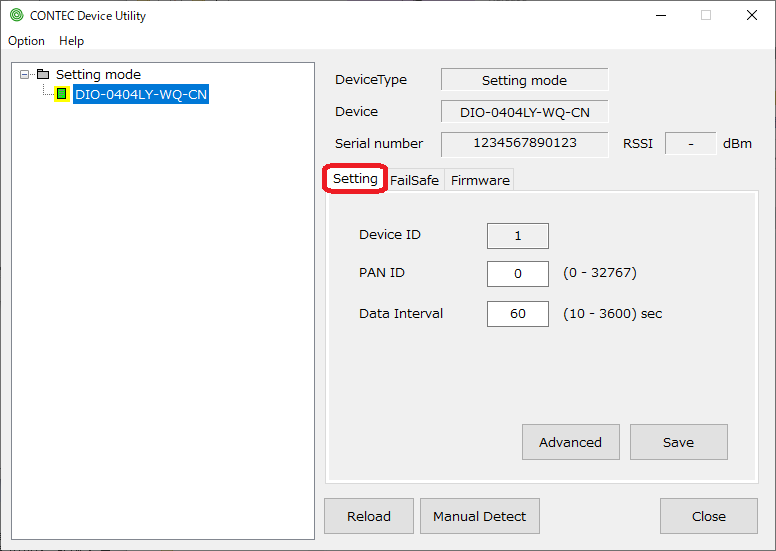This screenshot has width=776, height=551.
Task: Open the Help menu
Action: click(71, 41)
